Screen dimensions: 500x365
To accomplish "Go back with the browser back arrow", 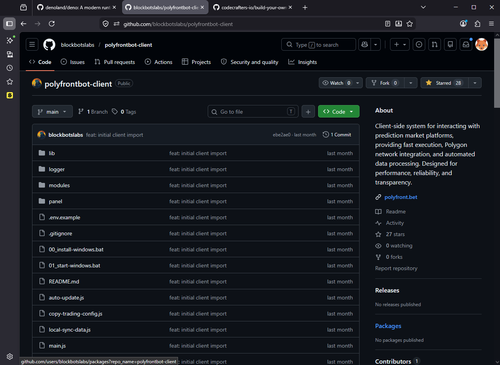I will pos(23,24).
